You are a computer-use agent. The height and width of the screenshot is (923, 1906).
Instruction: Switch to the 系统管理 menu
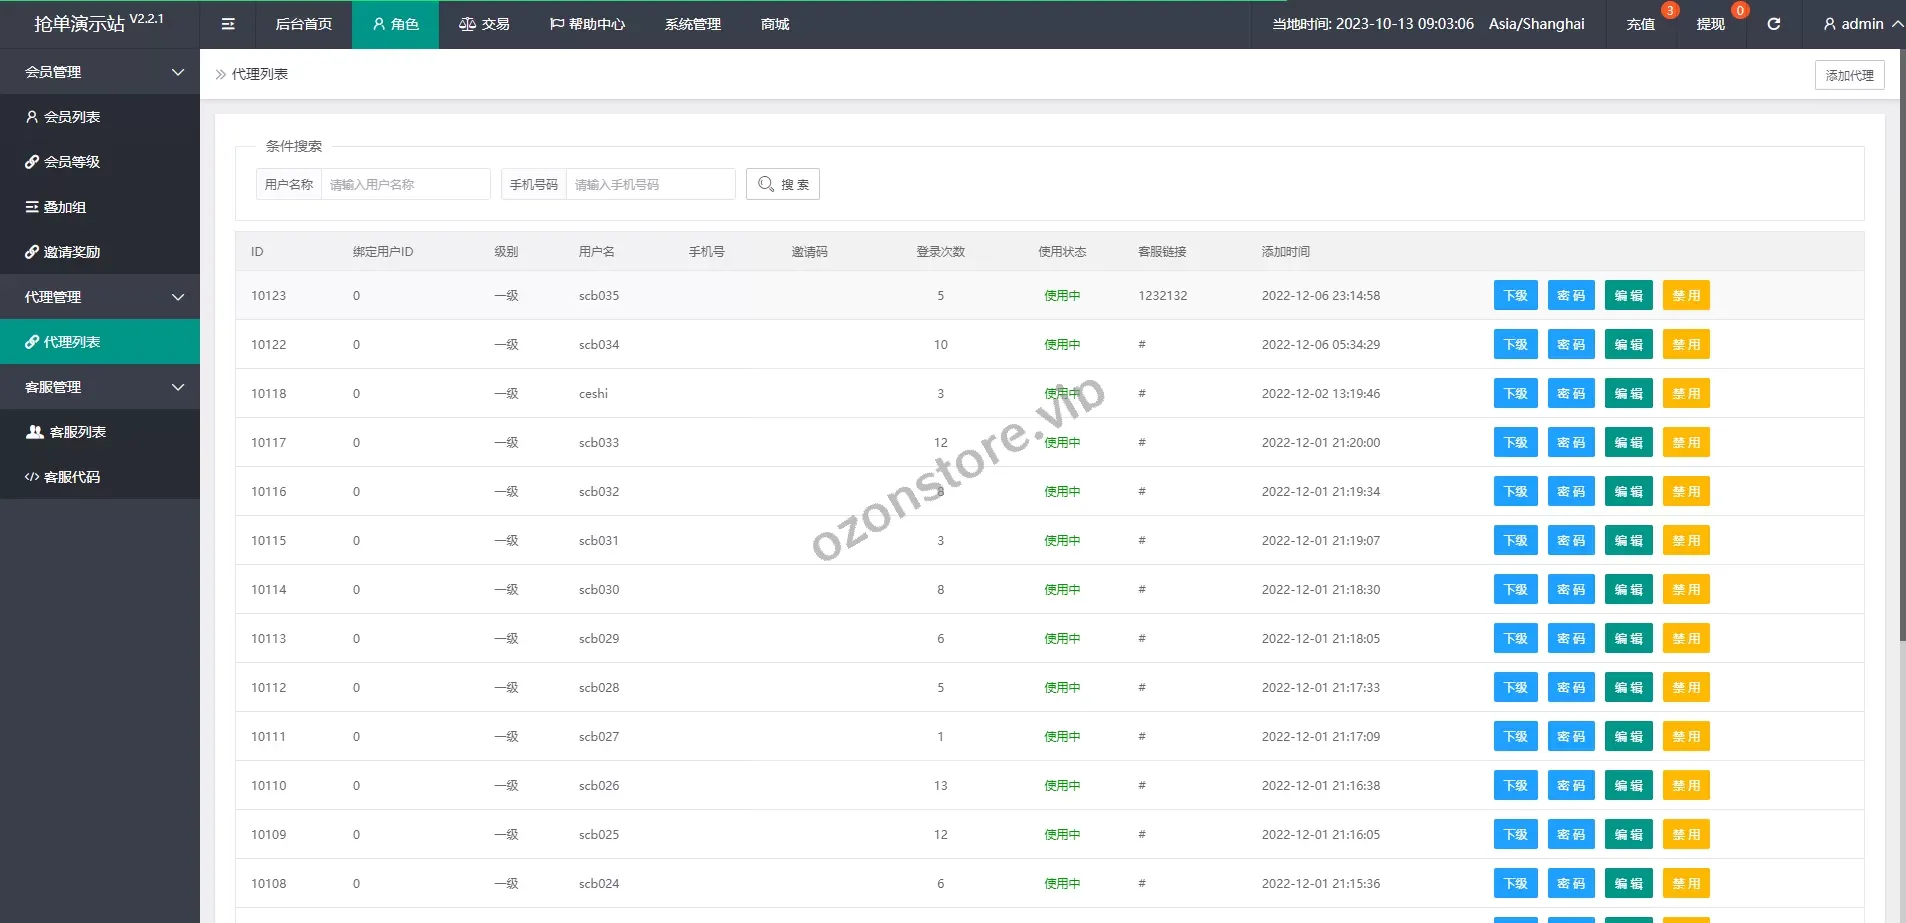pos(693,23)
